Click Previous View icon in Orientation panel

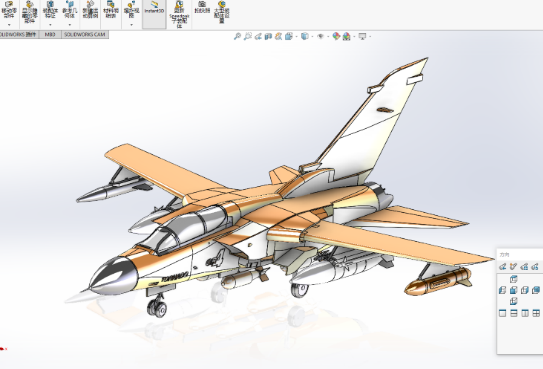point(502,266)
